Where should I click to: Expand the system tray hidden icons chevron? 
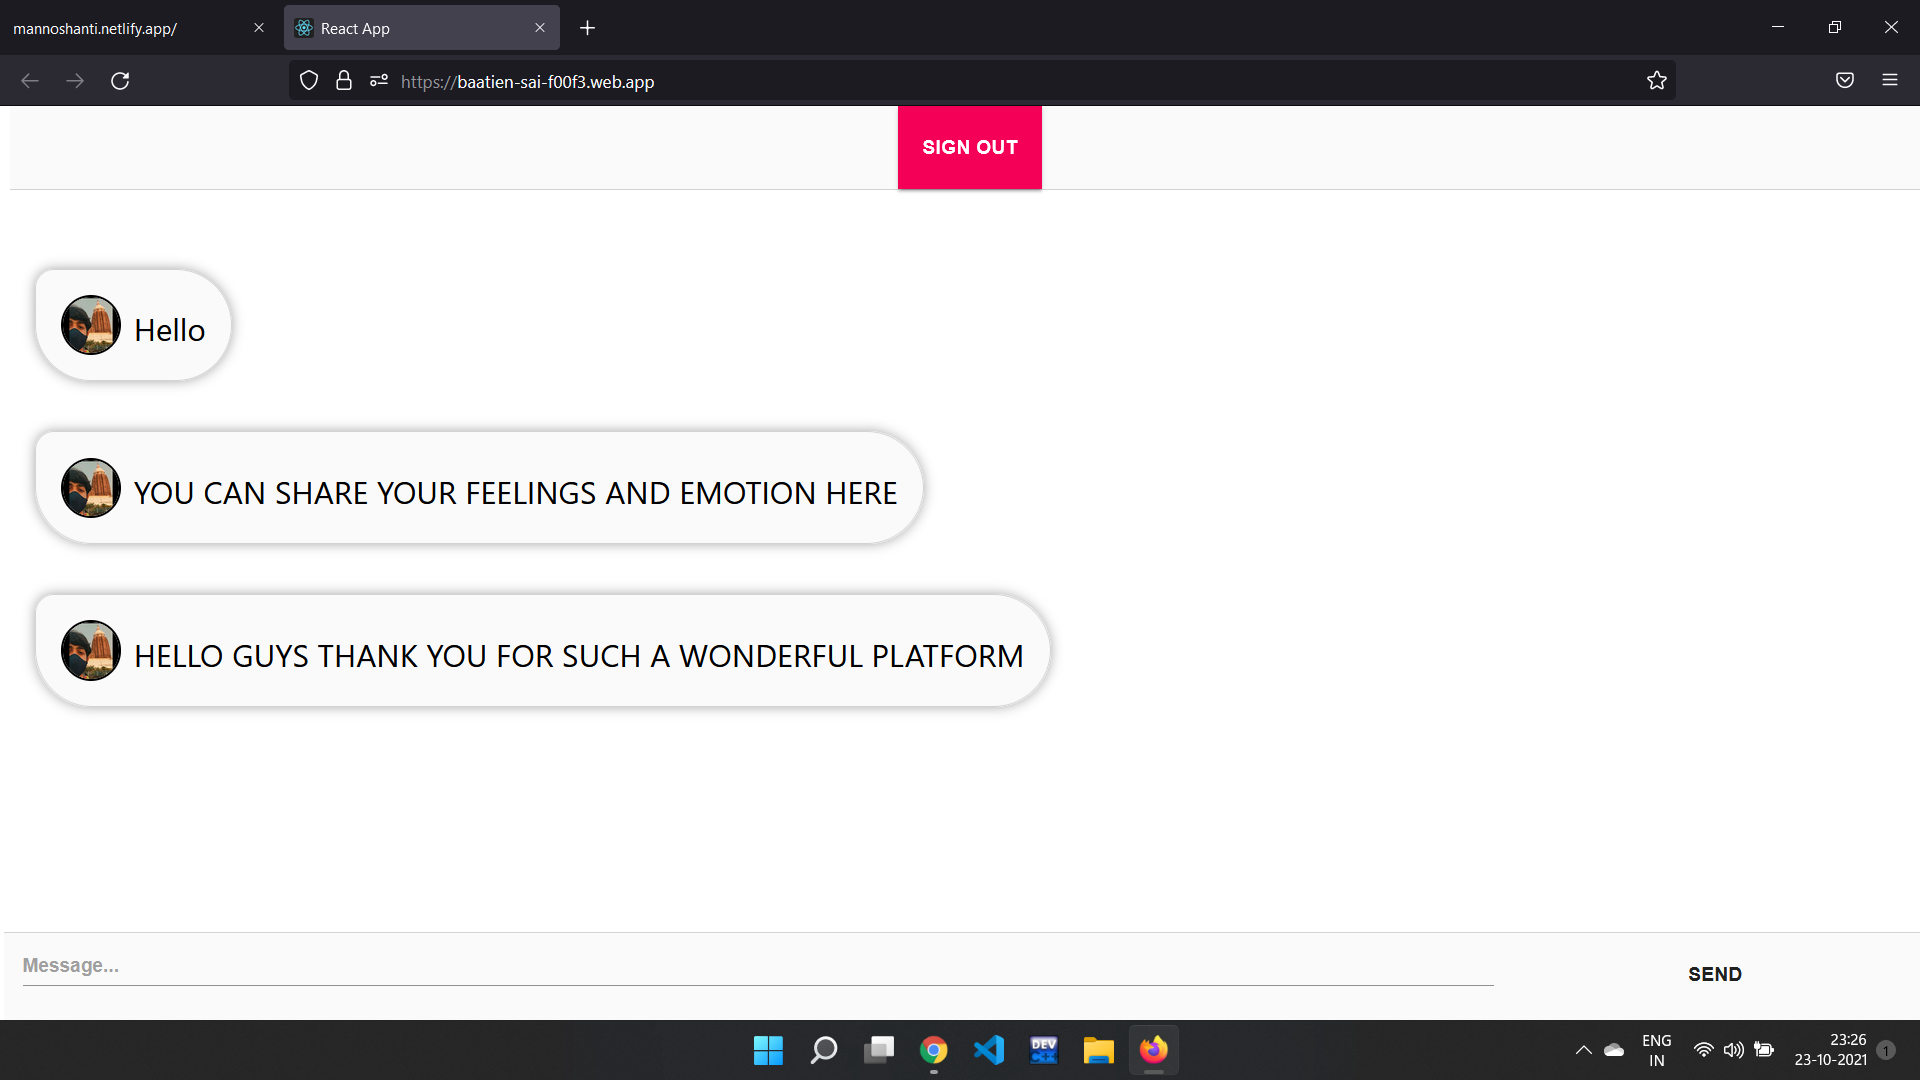click(x=1584, y=1050)
